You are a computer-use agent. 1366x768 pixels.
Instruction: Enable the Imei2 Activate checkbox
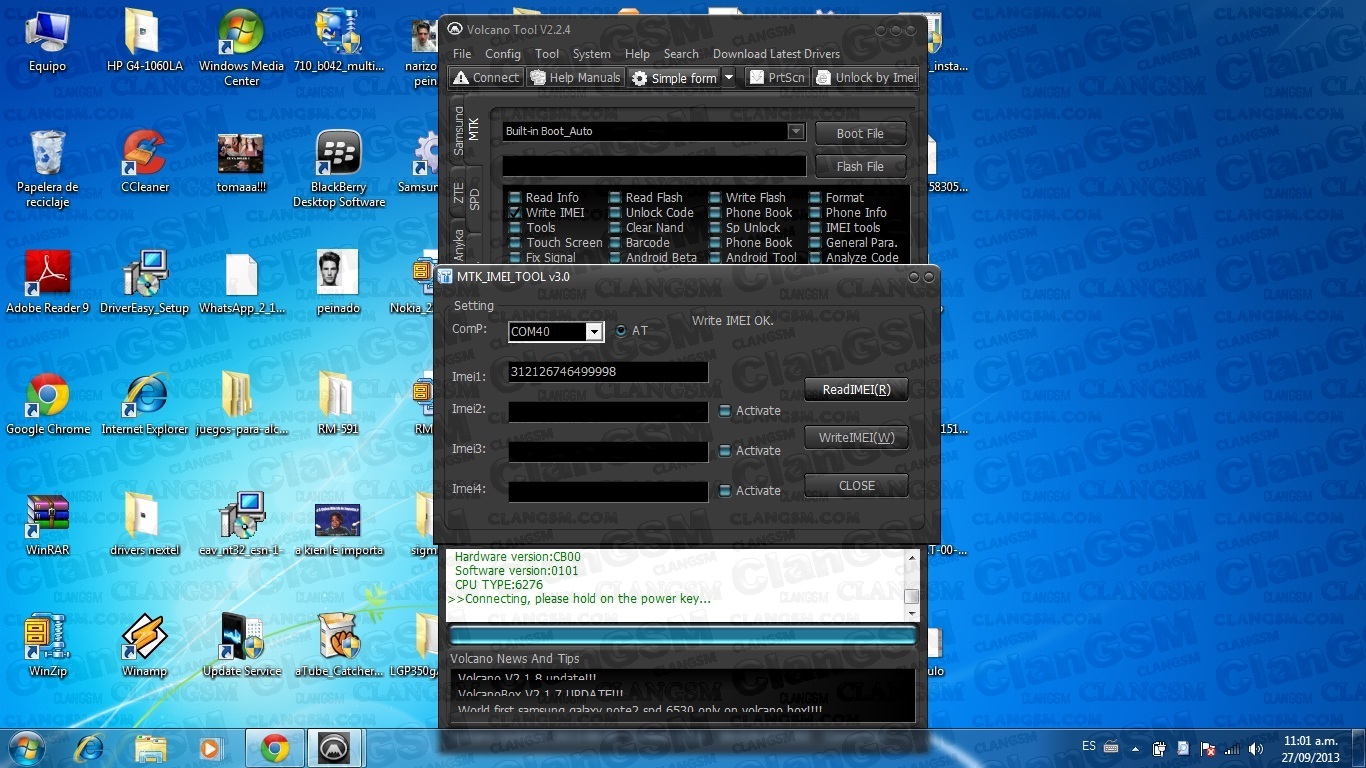(x=725, y=411)
